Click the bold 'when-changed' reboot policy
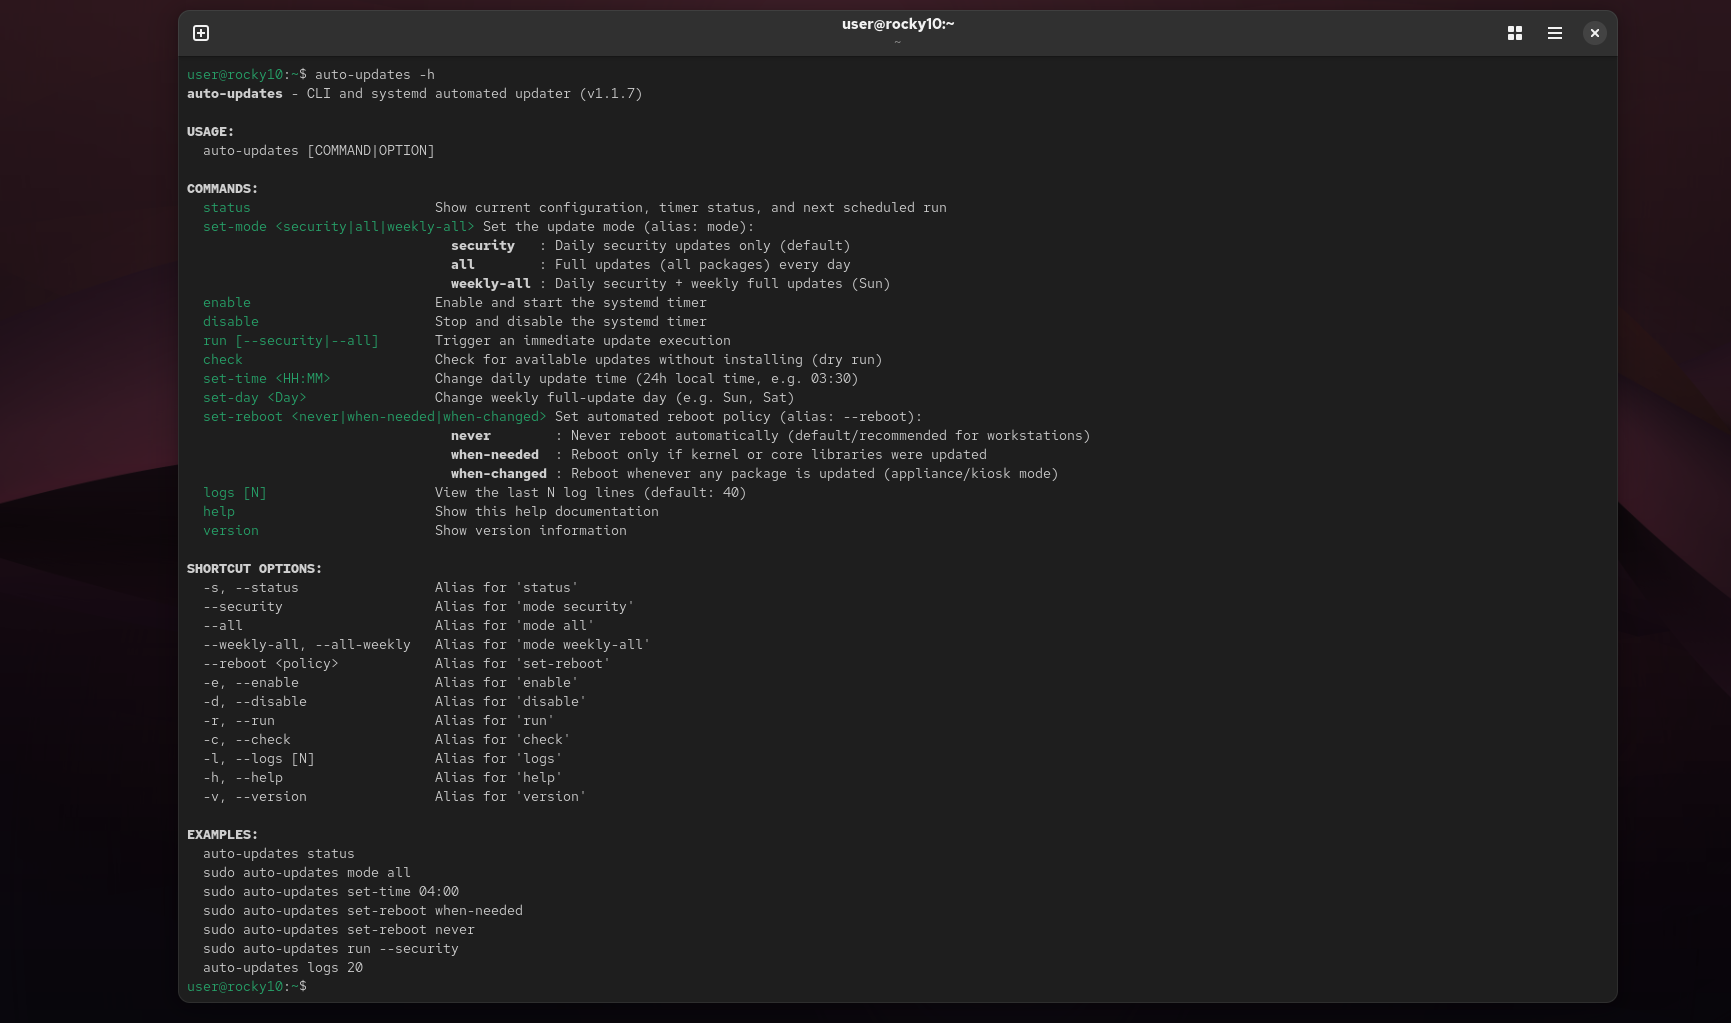The image size is (1731, 1023). 499,474
